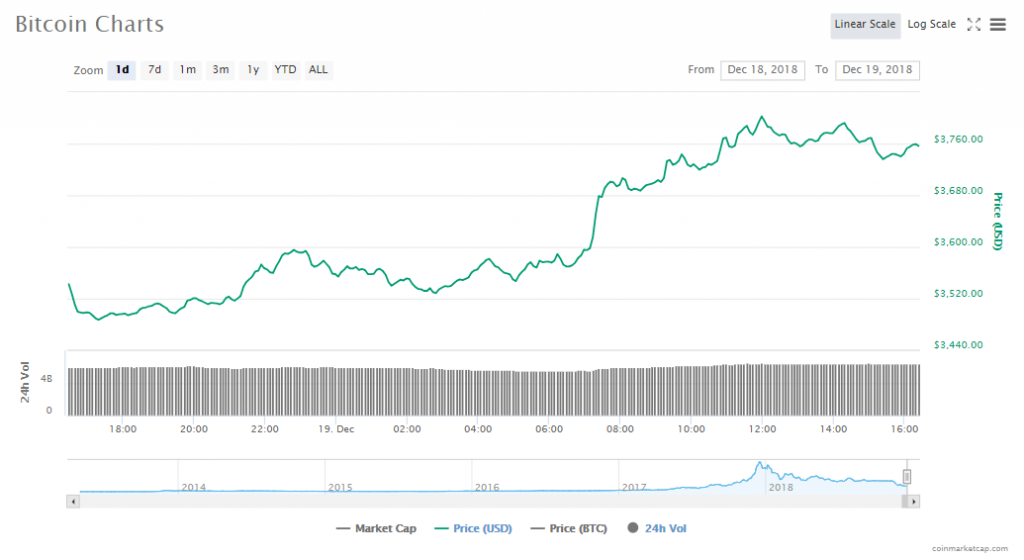Choose the YTD zoom option
The width and height of the screenshot is (1024, 560).
coord(285,70)
